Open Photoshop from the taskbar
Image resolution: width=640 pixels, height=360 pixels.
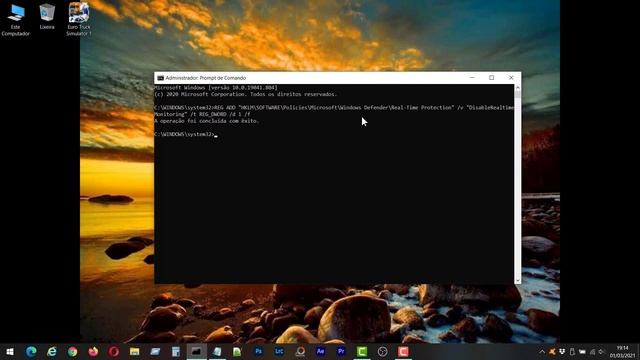(258, 351)
